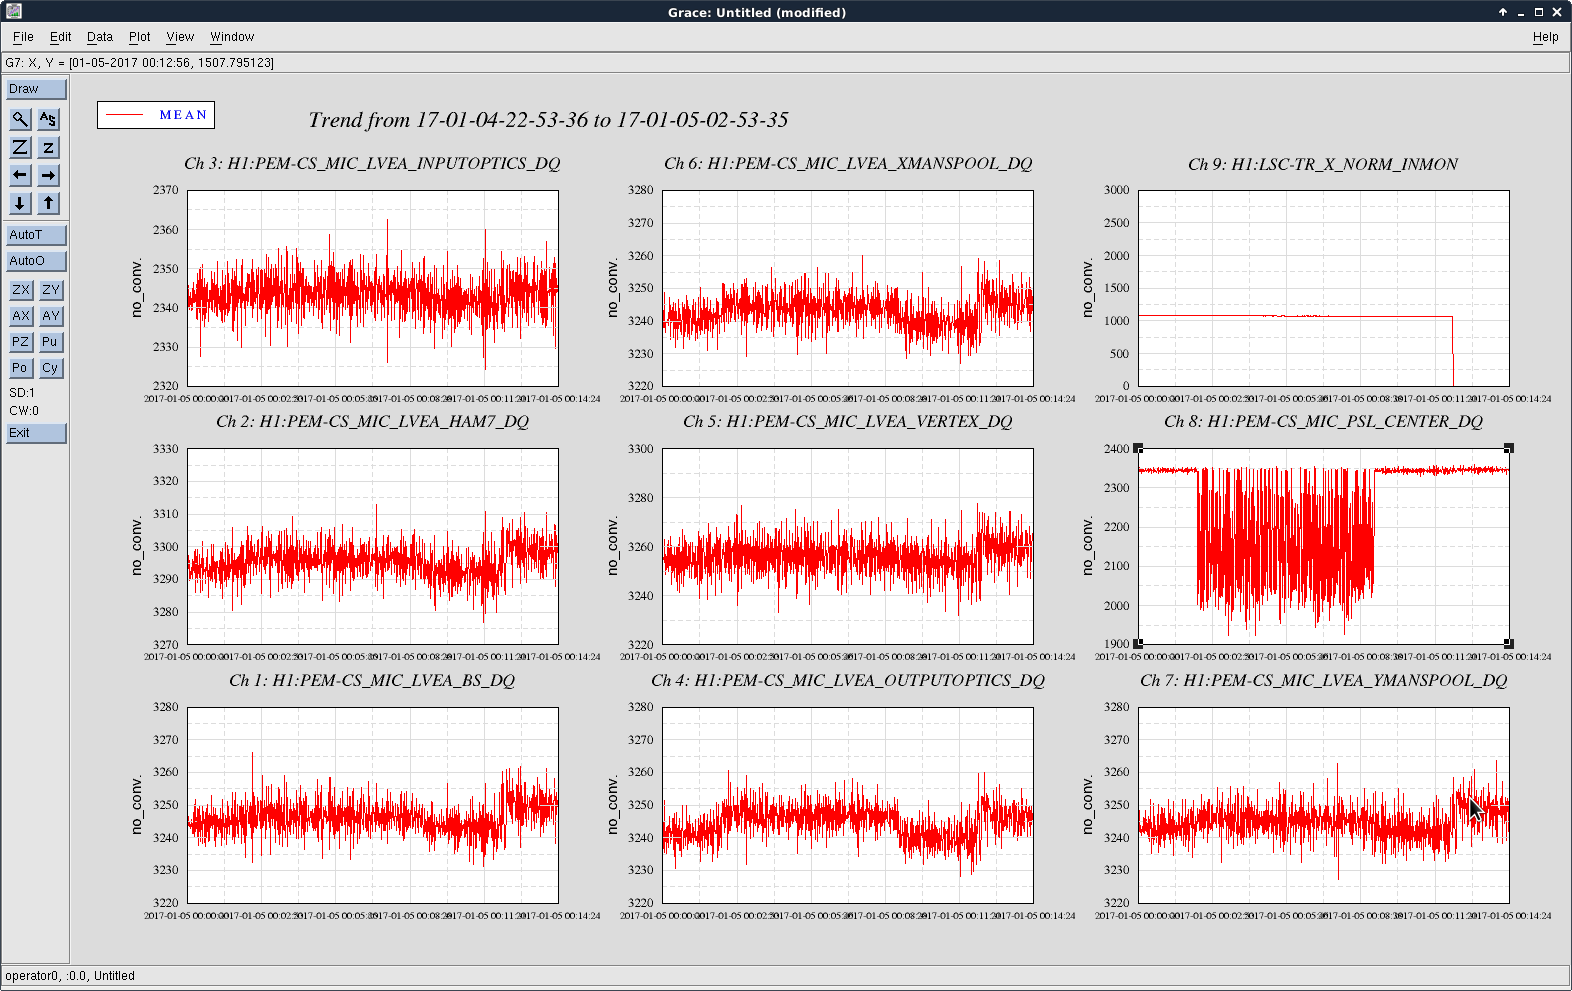Click the Ch 8 PSL_CENTER title label

(1323, 421)
